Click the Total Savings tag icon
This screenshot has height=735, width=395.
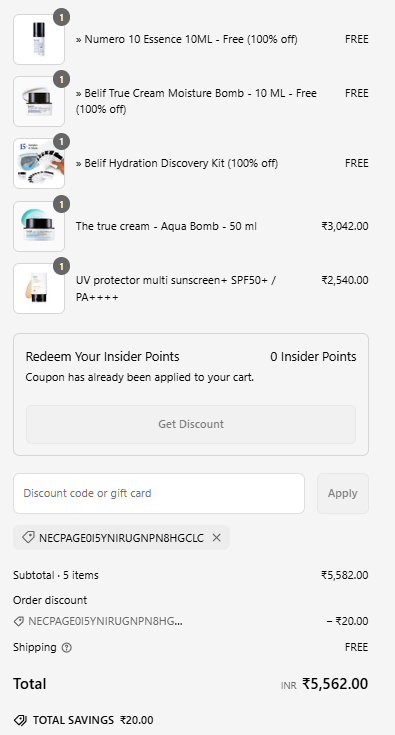click(x=20, y=720)
